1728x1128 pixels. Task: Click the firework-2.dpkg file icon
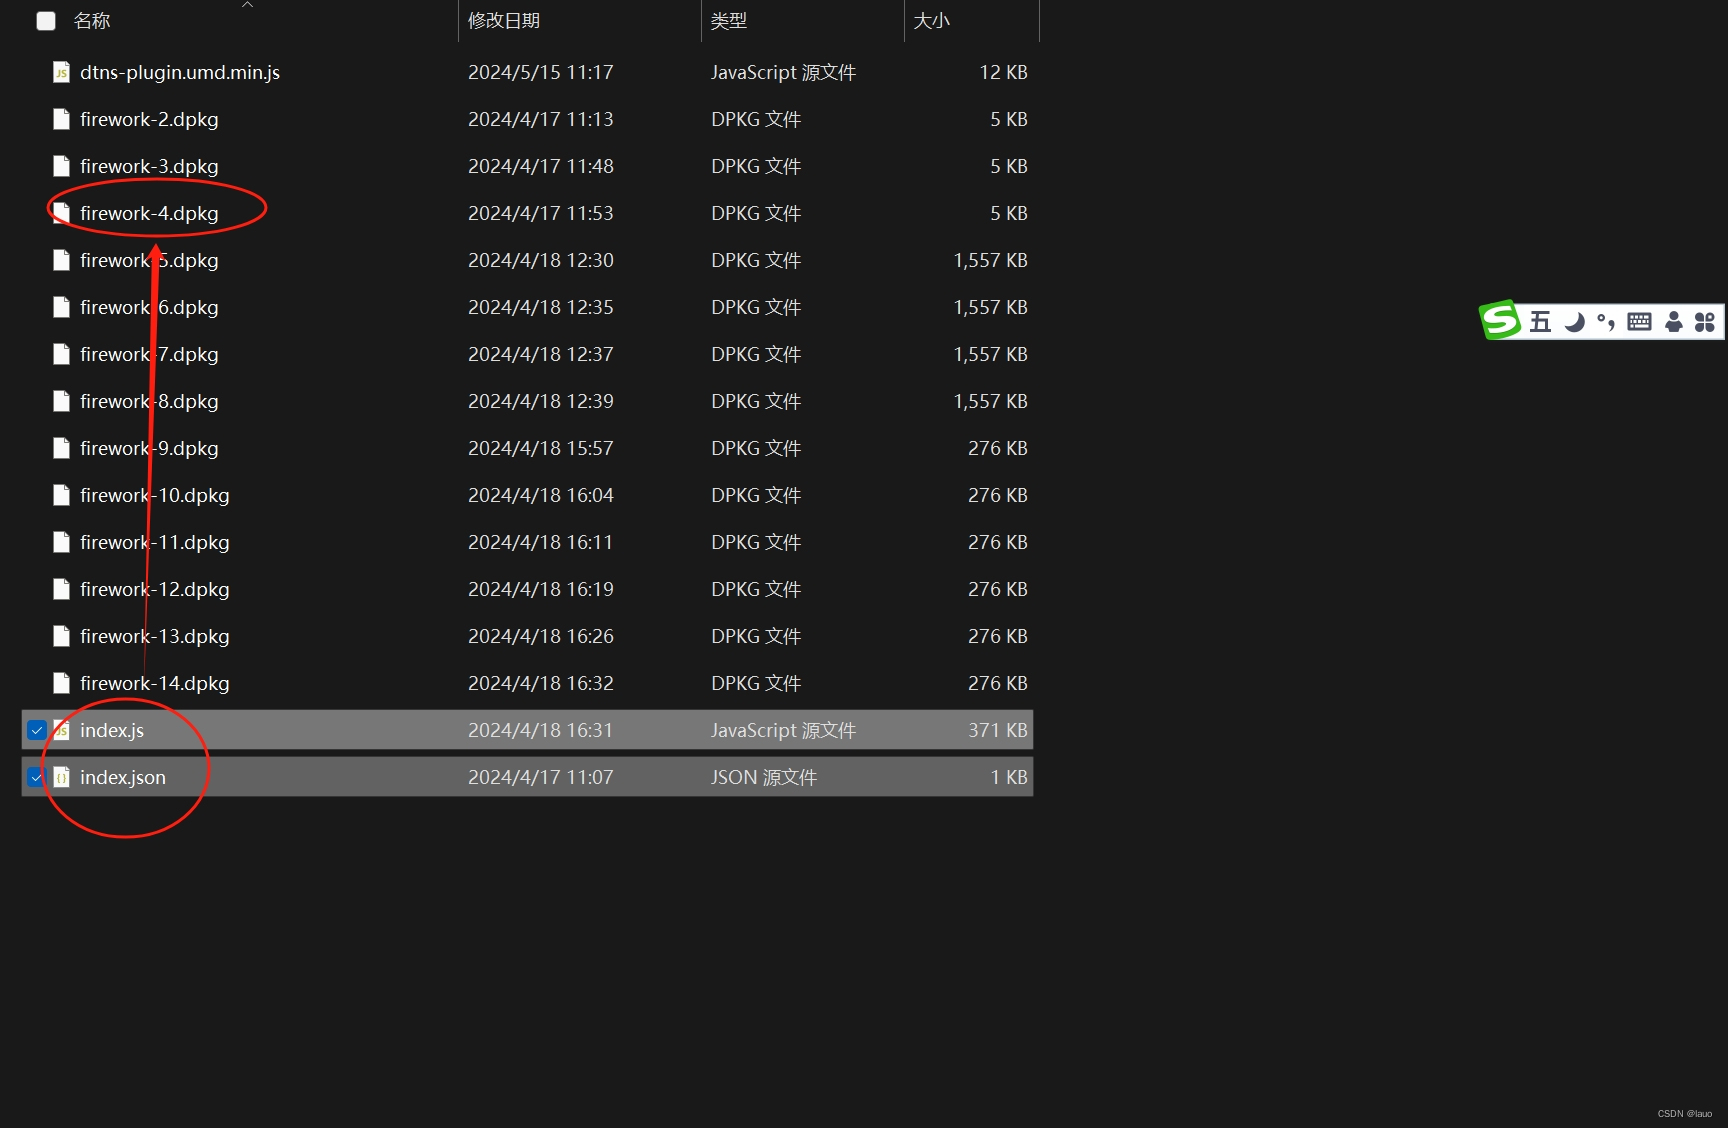[x=61, y=119]
